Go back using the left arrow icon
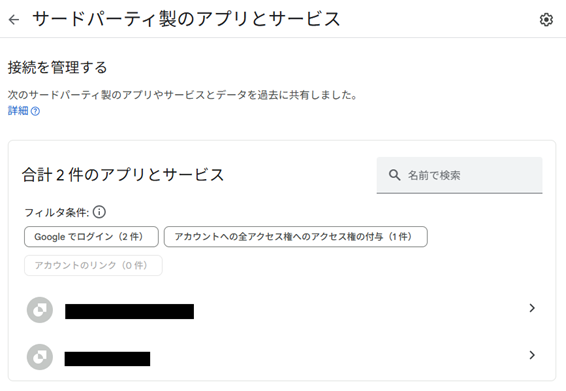566x391 pixels. tap(14, 19)
